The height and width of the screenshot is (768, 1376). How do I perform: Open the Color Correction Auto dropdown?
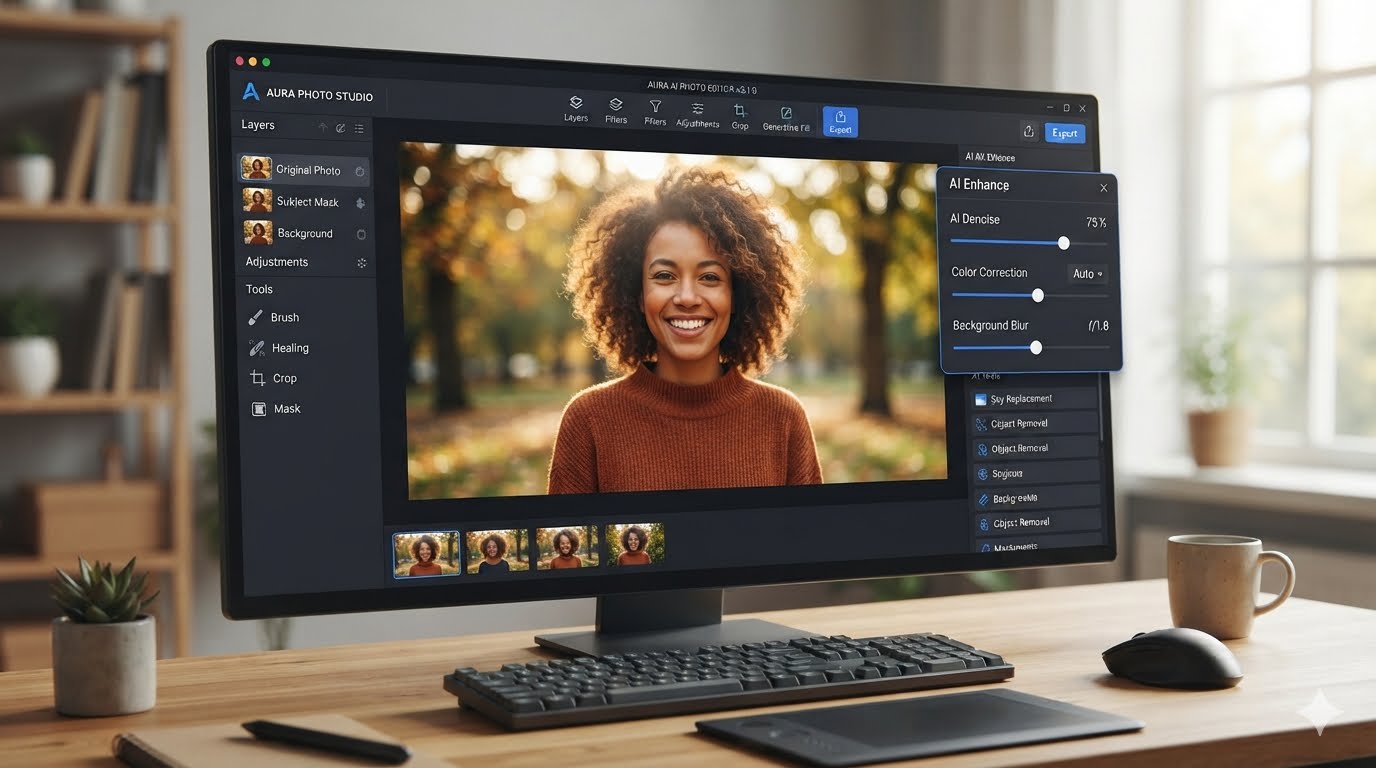(x=1087, y=274)
